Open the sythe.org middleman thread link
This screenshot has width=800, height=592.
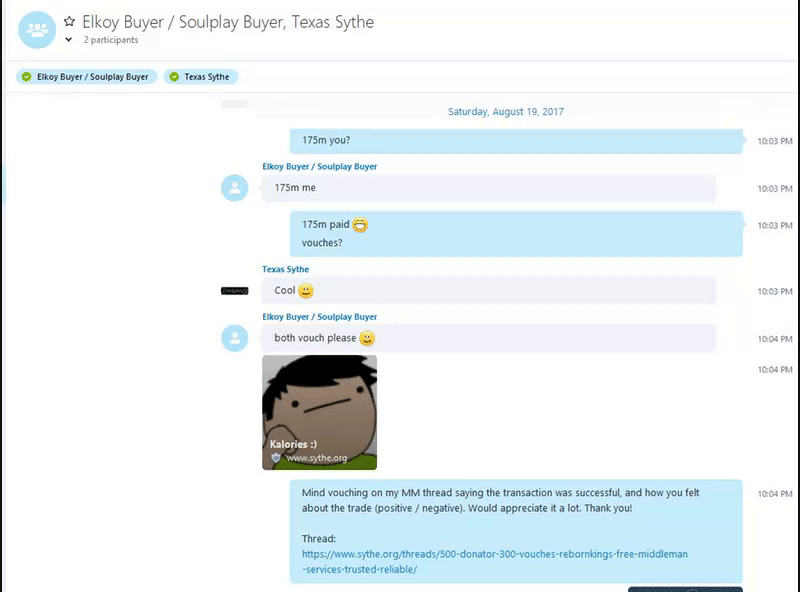coord(494,561)
